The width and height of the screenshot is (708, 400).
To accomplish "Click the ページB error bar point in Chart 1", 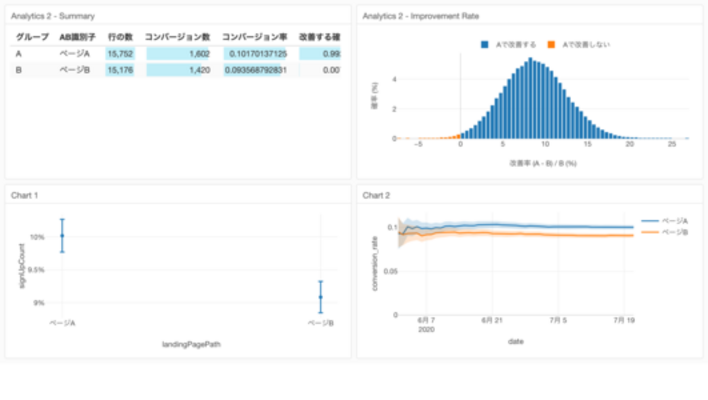I will pyautogui.click(x=321, y=297).
